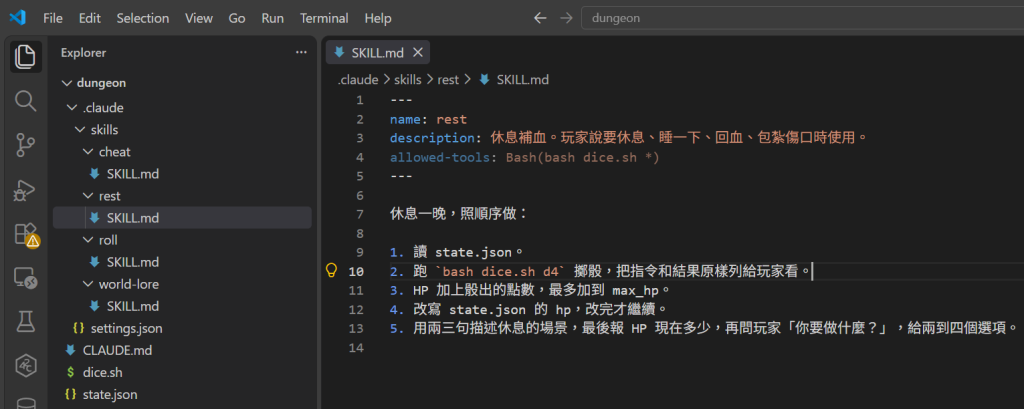The image size is (1024, 409).
Task: Click line number 14 in the gutter
Action: pos(356,348)
